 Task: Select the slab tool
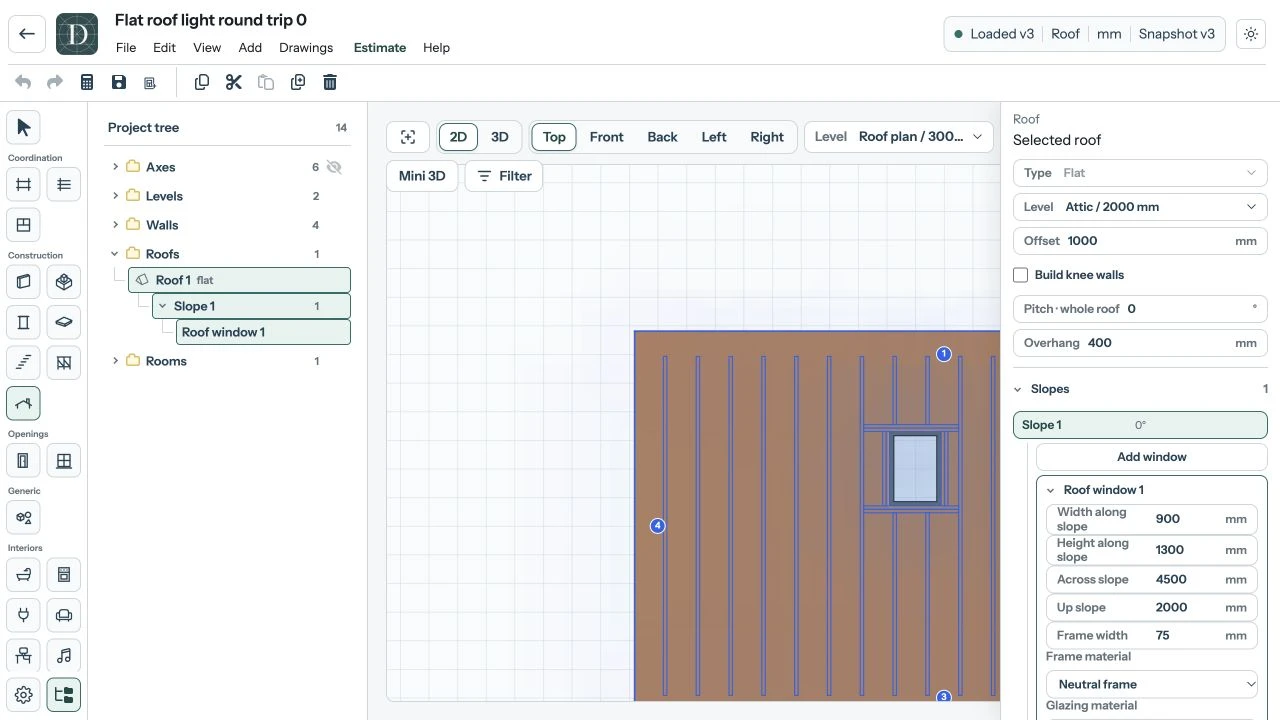coord(64,322)
